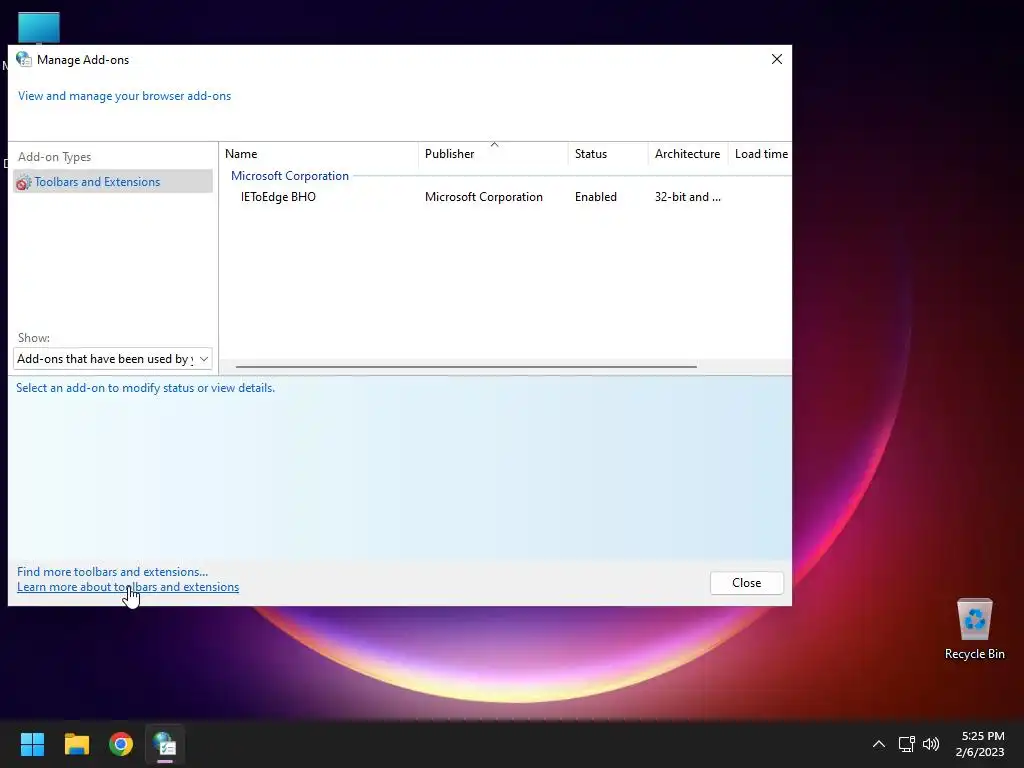Select Toolbars and Extensions add-on type
The width and height of the screenshot is (1024, 768).
[112, 182]
